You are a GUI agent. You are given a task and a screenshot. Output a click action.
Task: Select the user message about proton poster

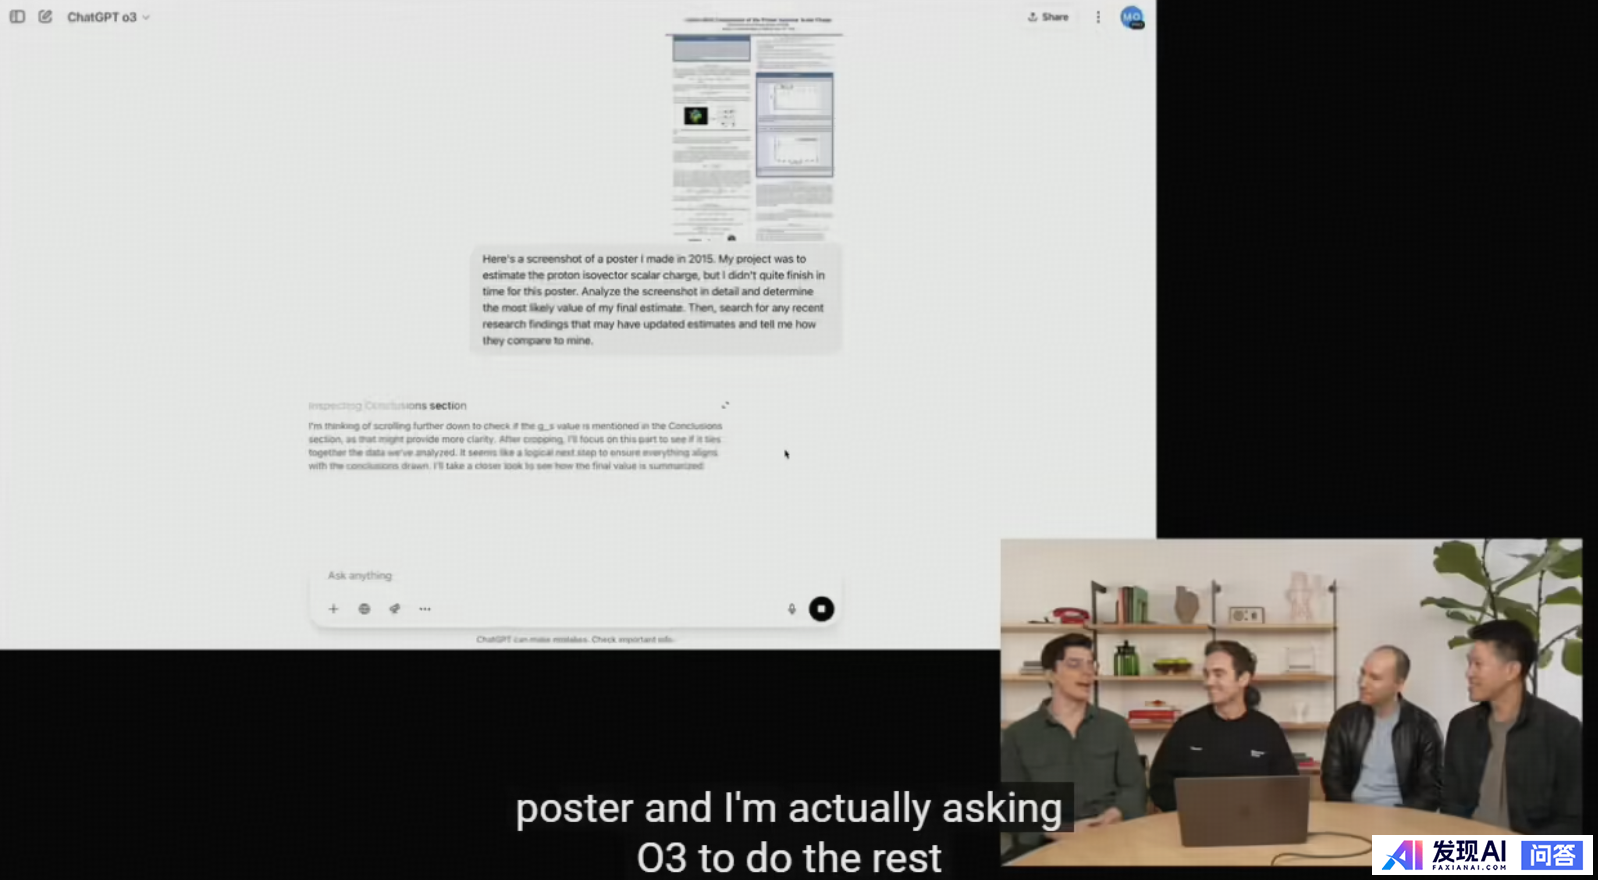pyautogui.click(x=655, y=299)
